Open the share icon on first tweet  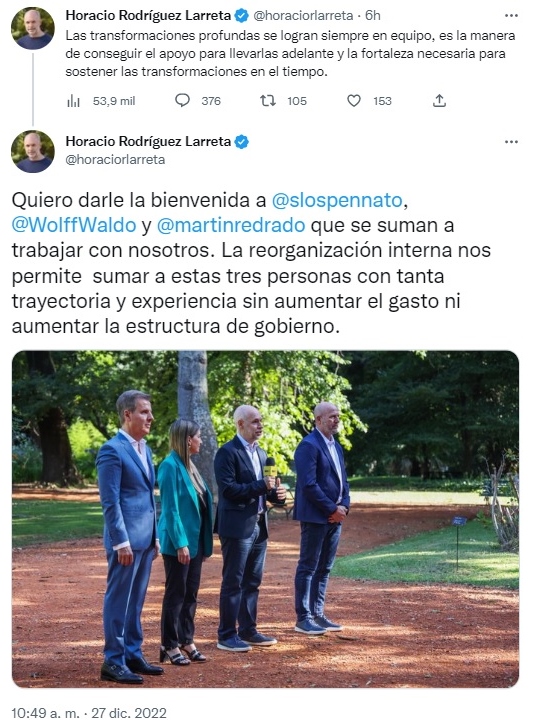click(x=439, y=101)
